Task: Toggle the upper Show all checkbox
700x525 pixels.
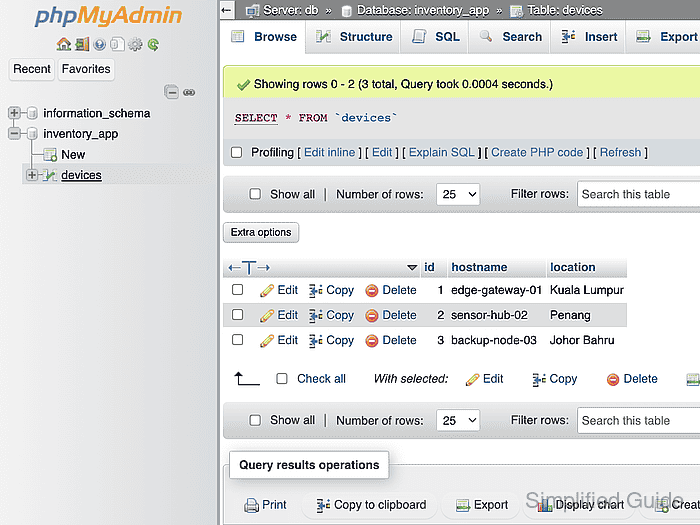Action: (x=255, y=194)
